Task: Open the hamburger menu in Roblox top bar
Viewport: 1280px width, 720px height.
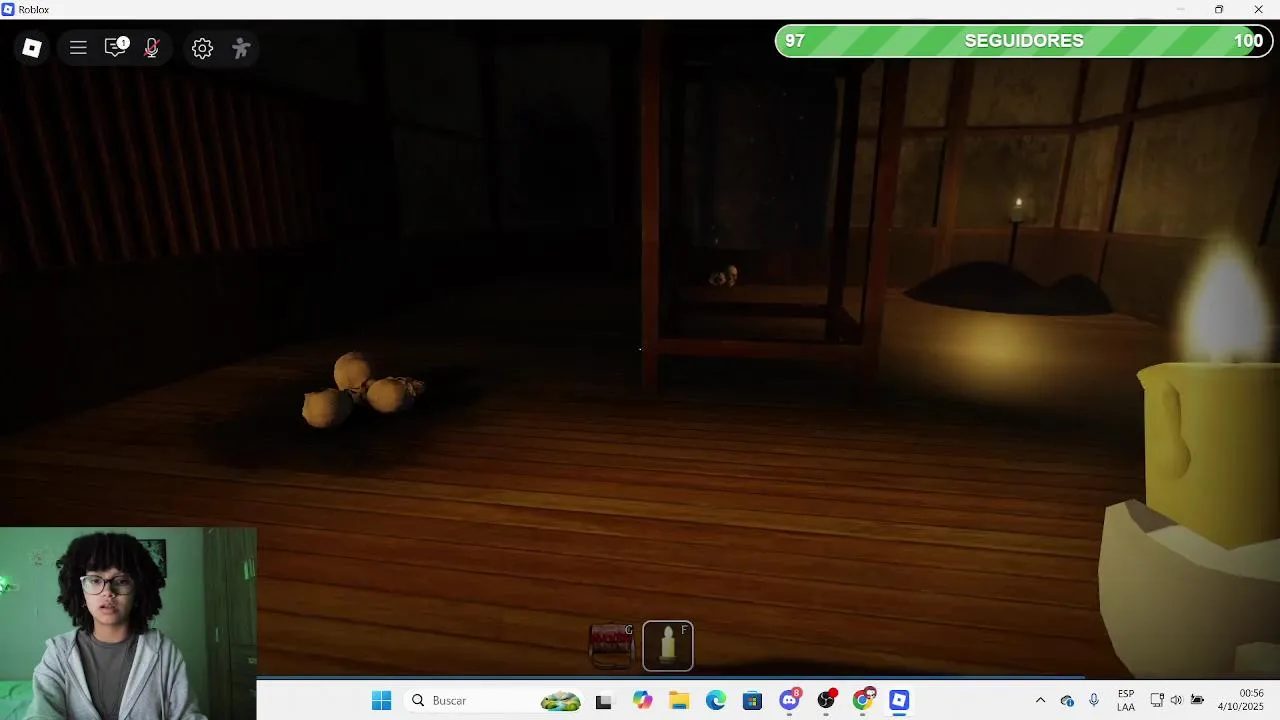Action: point(78,48)
